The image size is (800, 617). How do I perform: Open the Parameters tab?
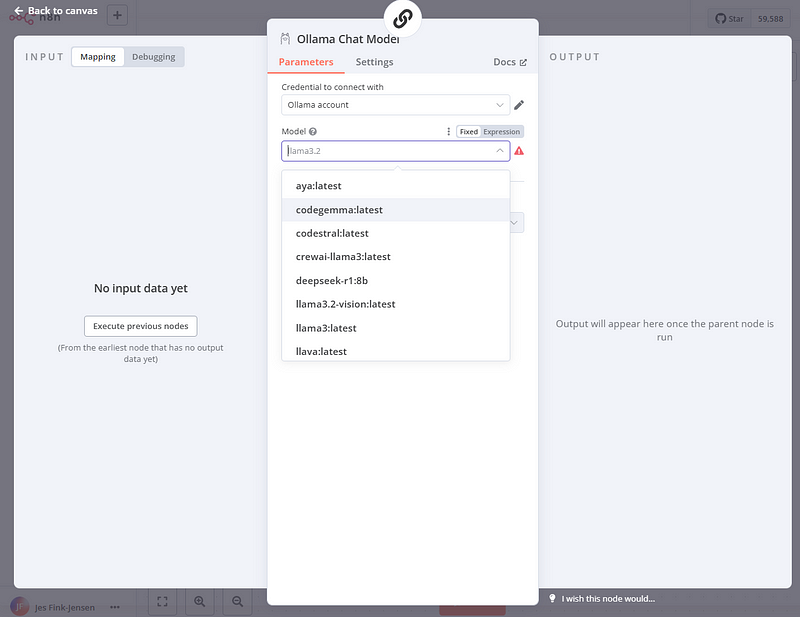click(306, 62)
